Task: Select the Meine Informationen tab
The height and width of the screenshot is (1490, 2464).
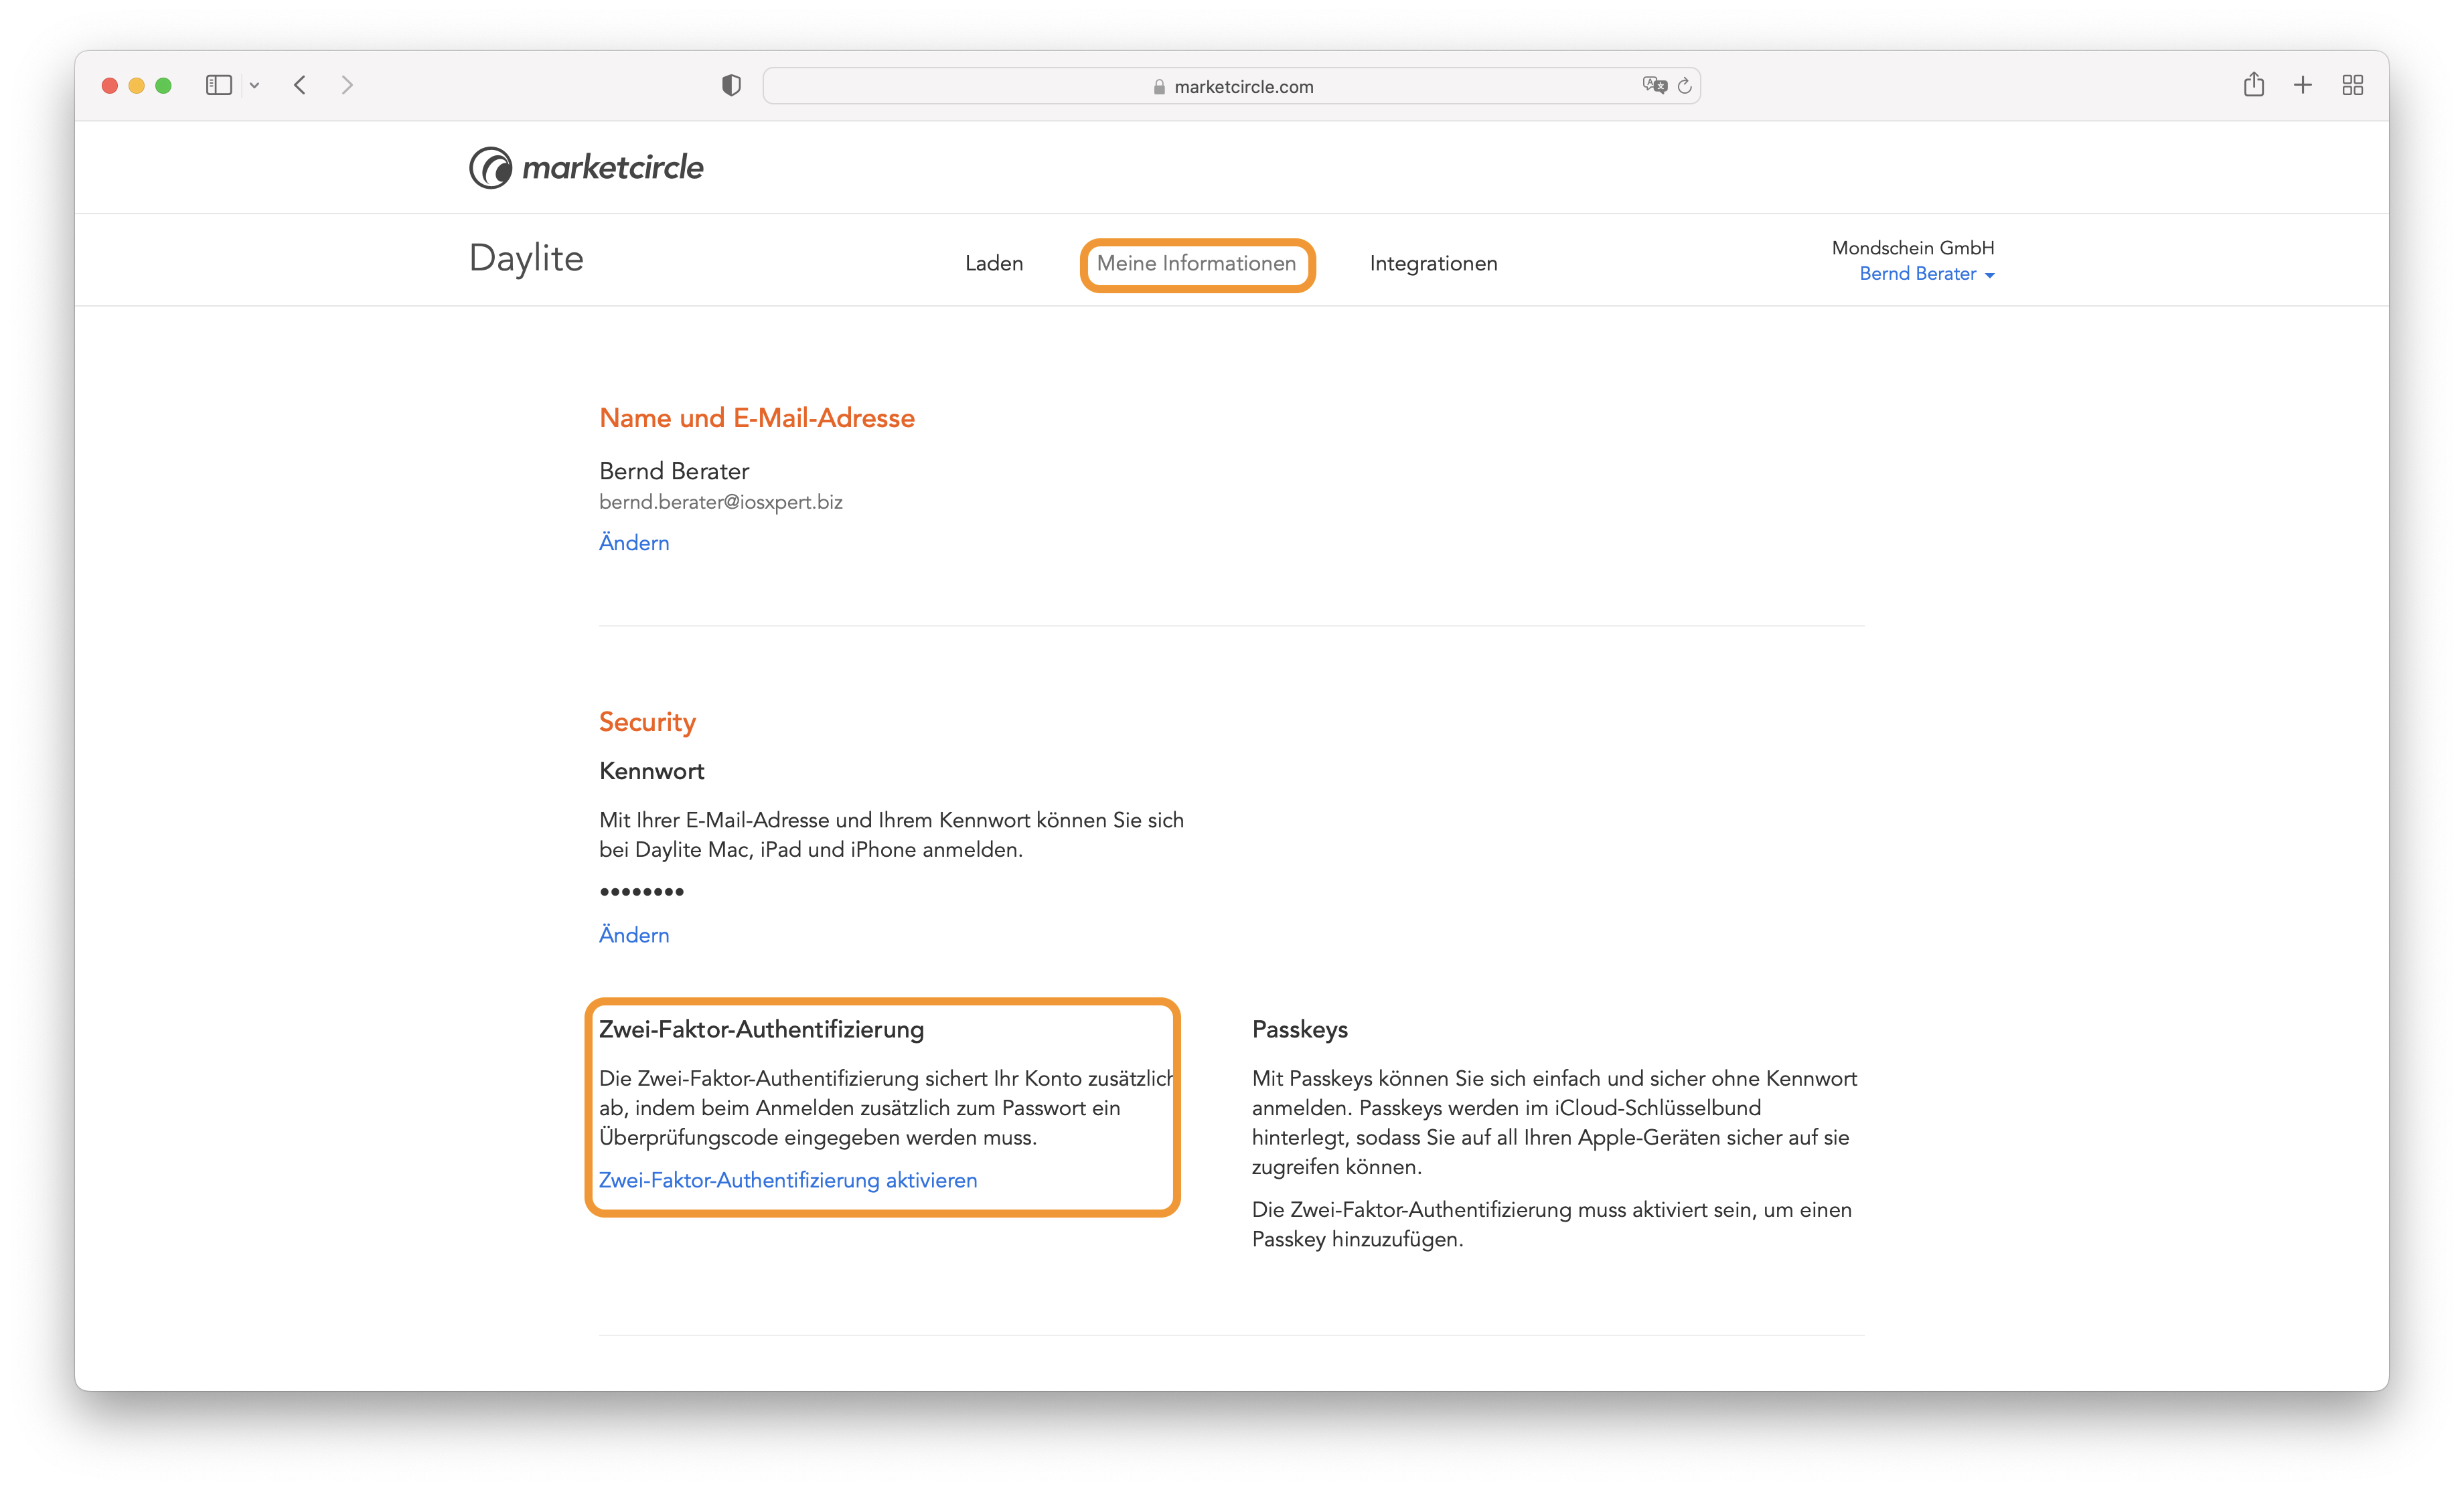Action: 1196,264
